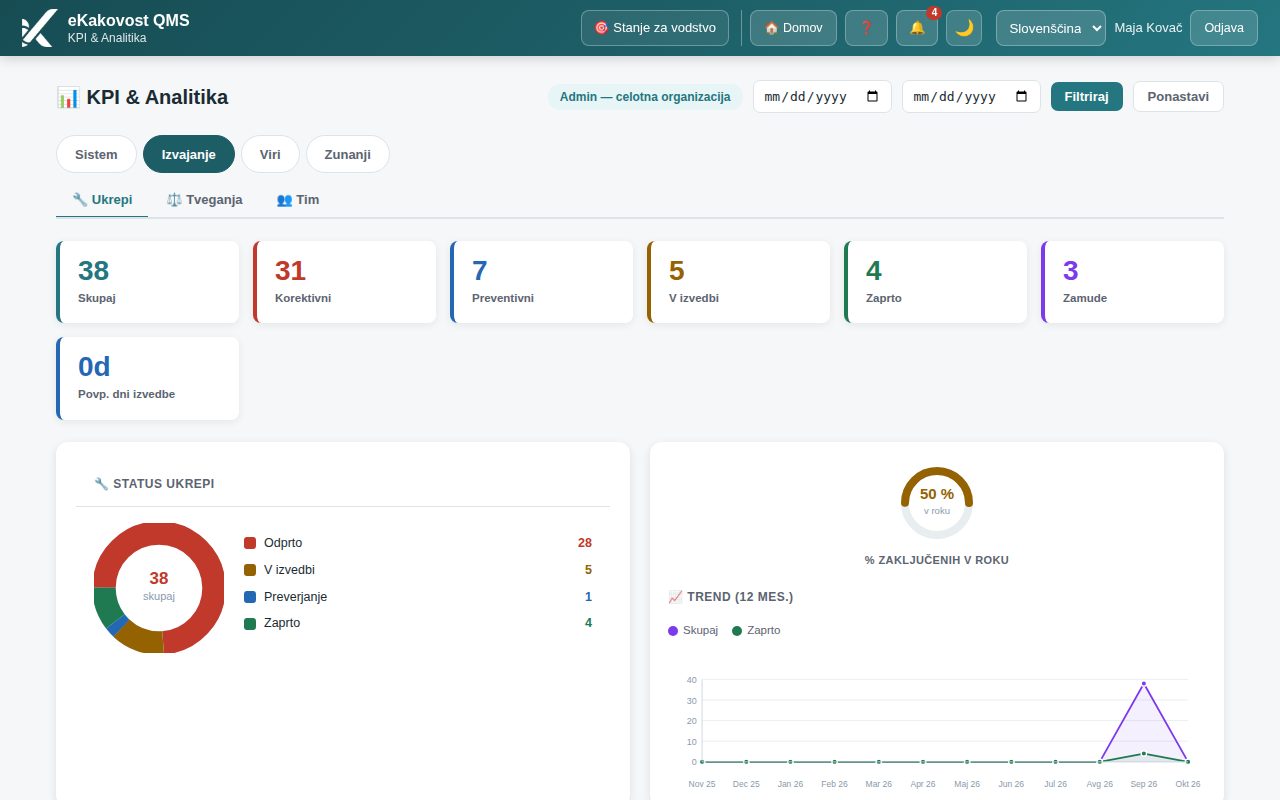Screen dimensions: 1280x800
Task: Toggle dark mode with the moon icon
Action: point(964,28)
